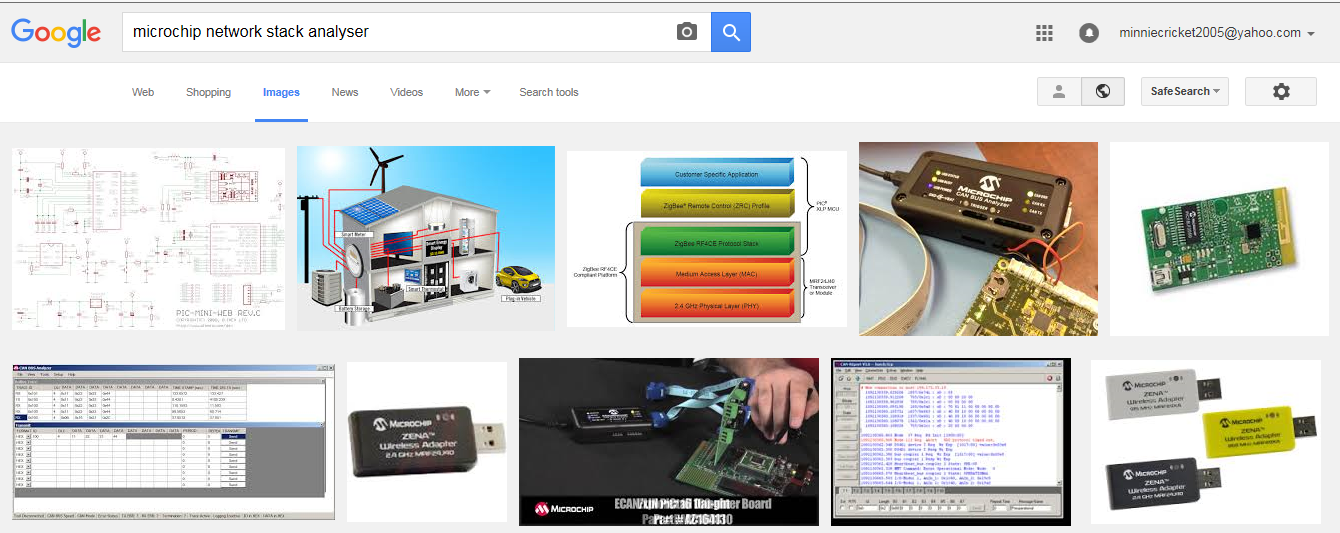
Task: Click the Google logo
Action: click(56, 33)
